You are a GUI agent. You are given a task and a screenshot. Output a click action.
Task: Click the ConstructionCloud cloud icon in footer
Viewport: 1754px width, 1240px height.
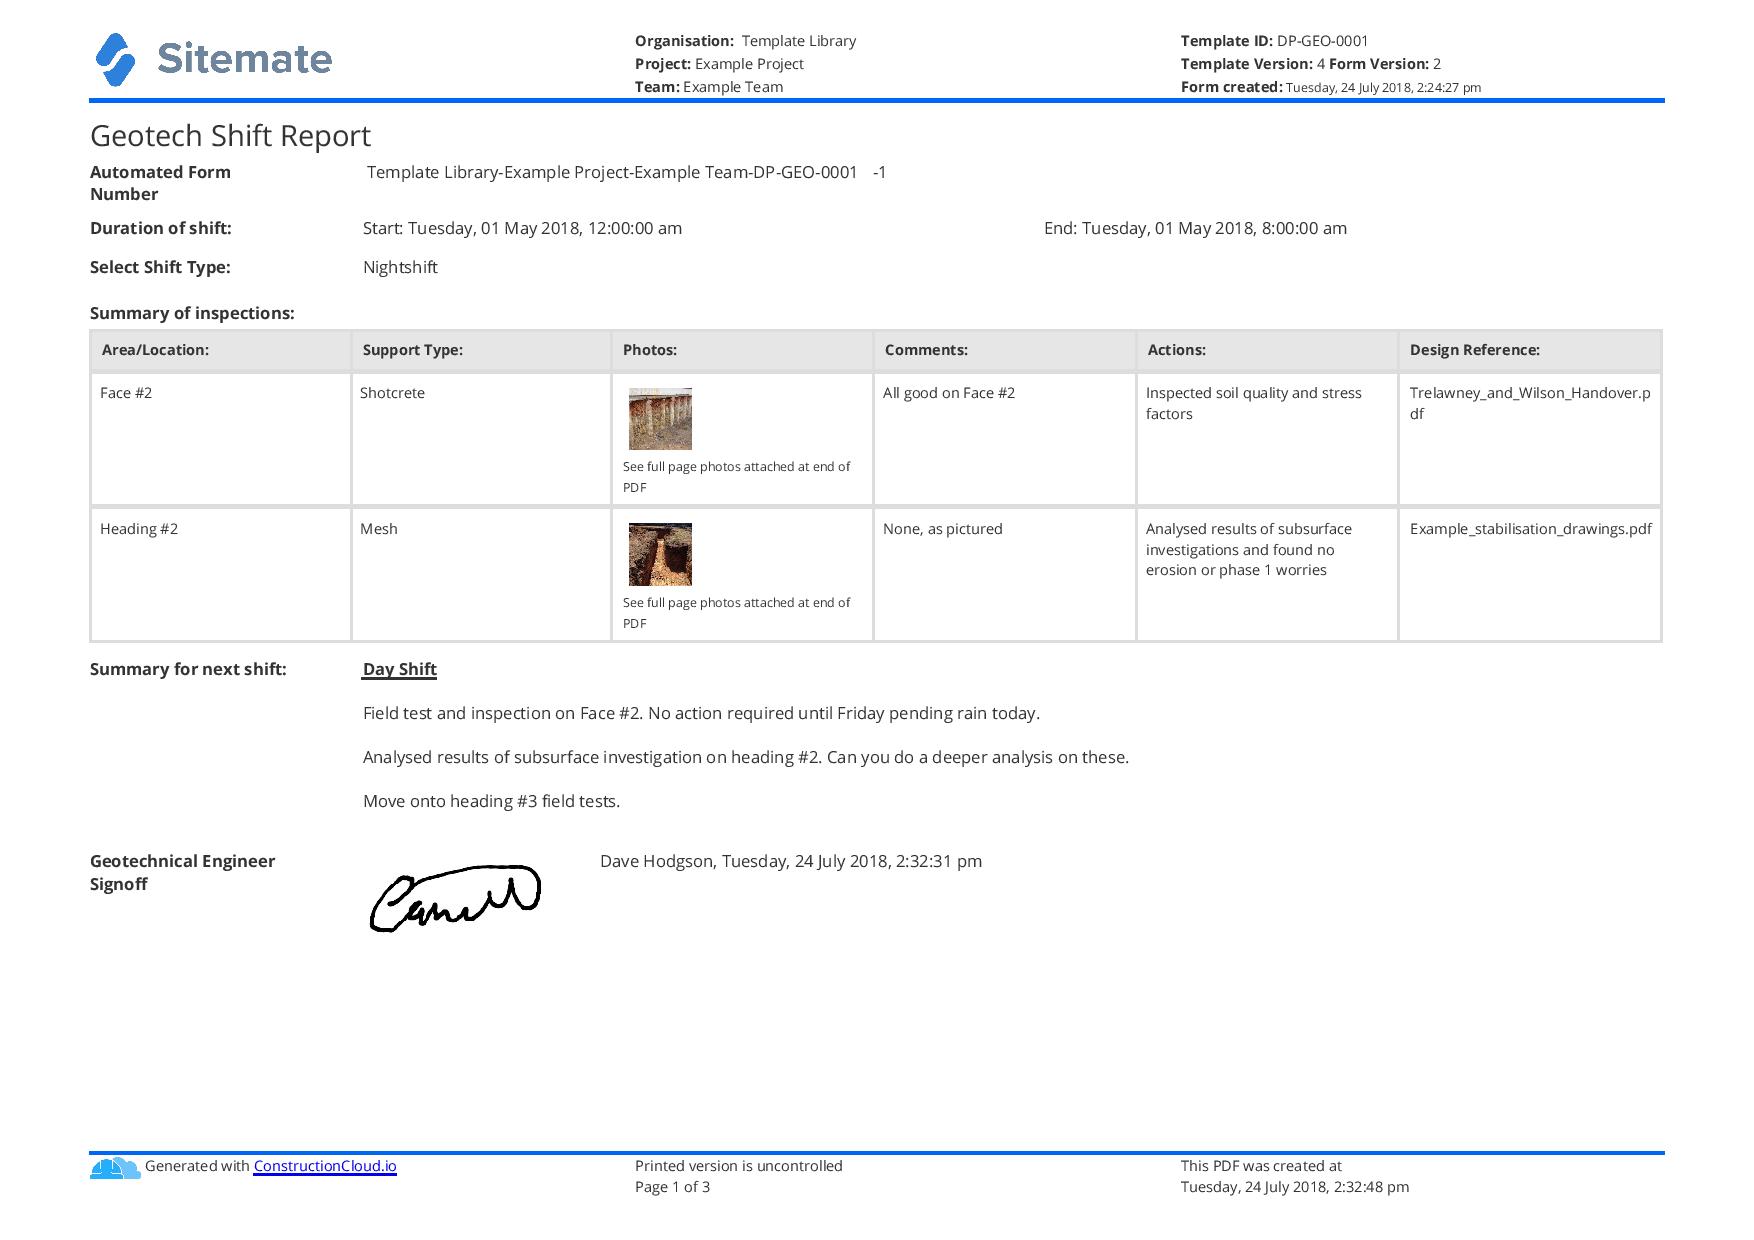coord(115,1167)
